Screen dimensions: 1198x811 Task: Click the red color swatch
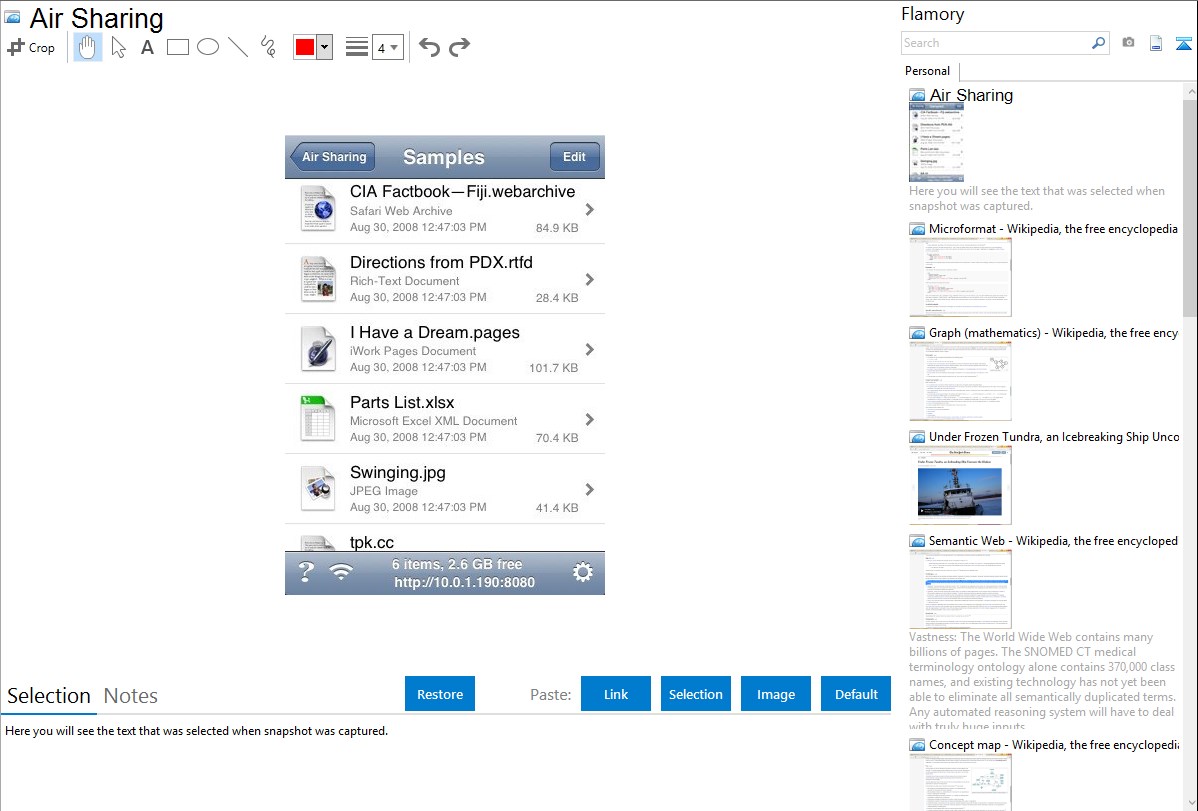click(x=305, y=47)
